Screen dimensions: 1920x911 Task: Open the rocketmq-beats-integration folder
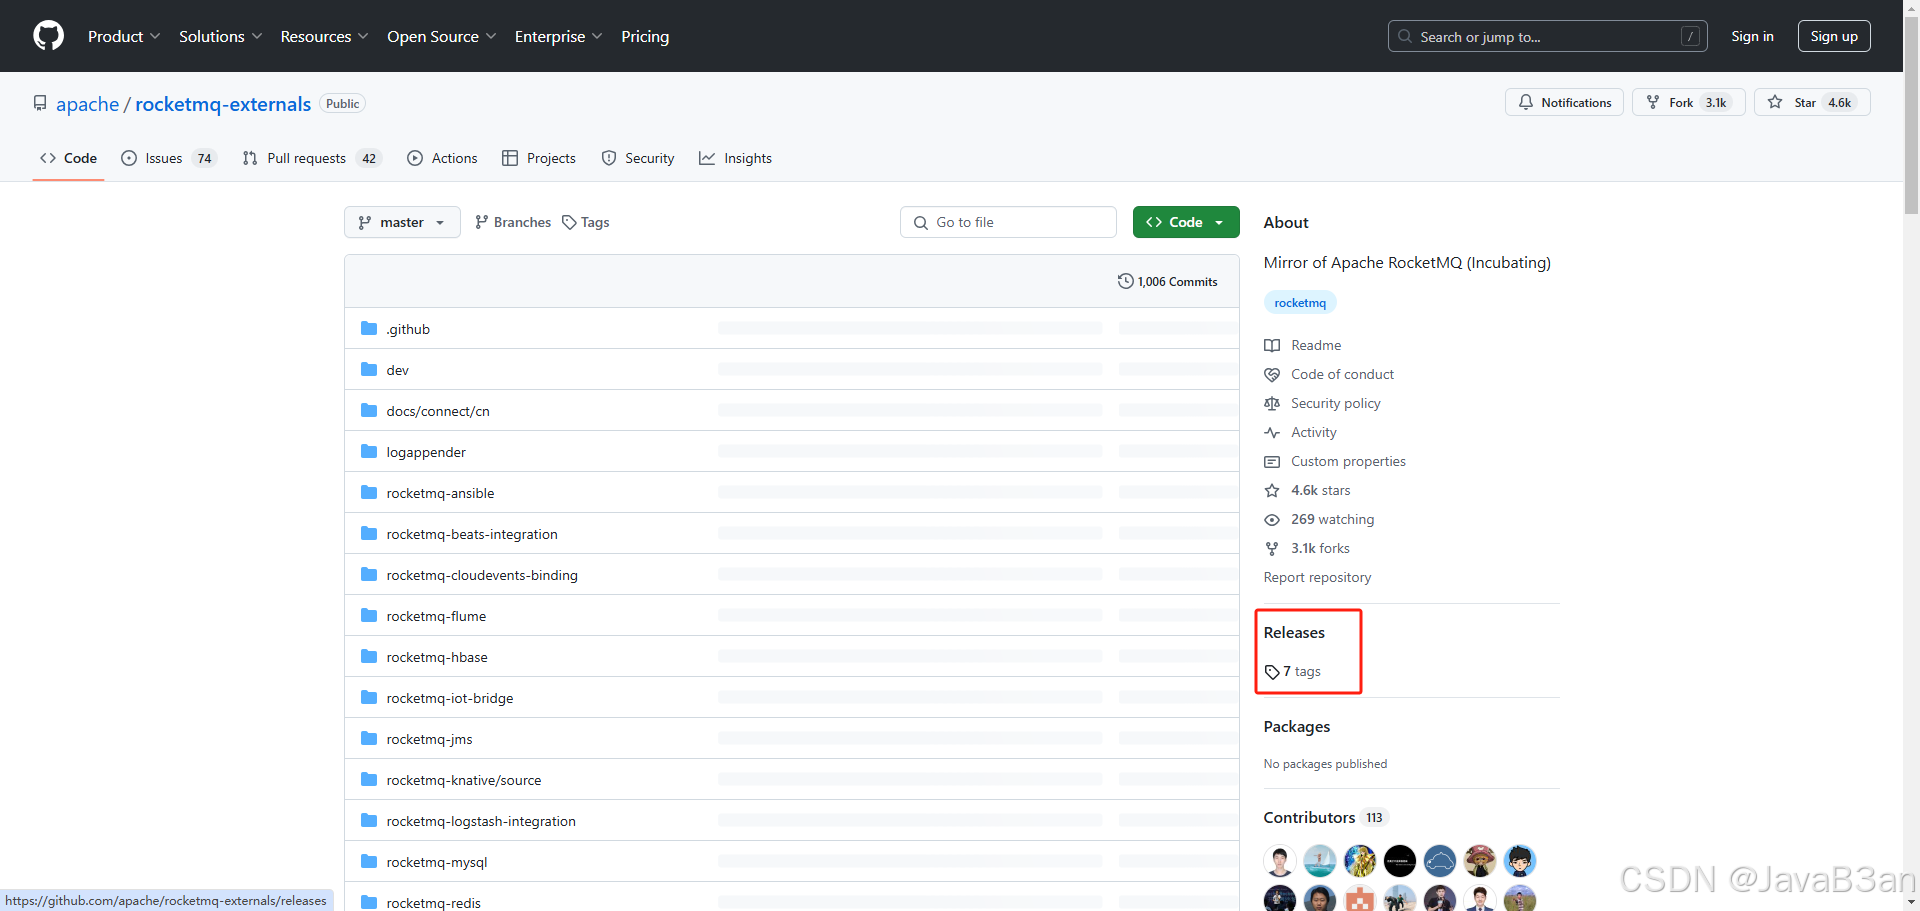click(472, 534)
